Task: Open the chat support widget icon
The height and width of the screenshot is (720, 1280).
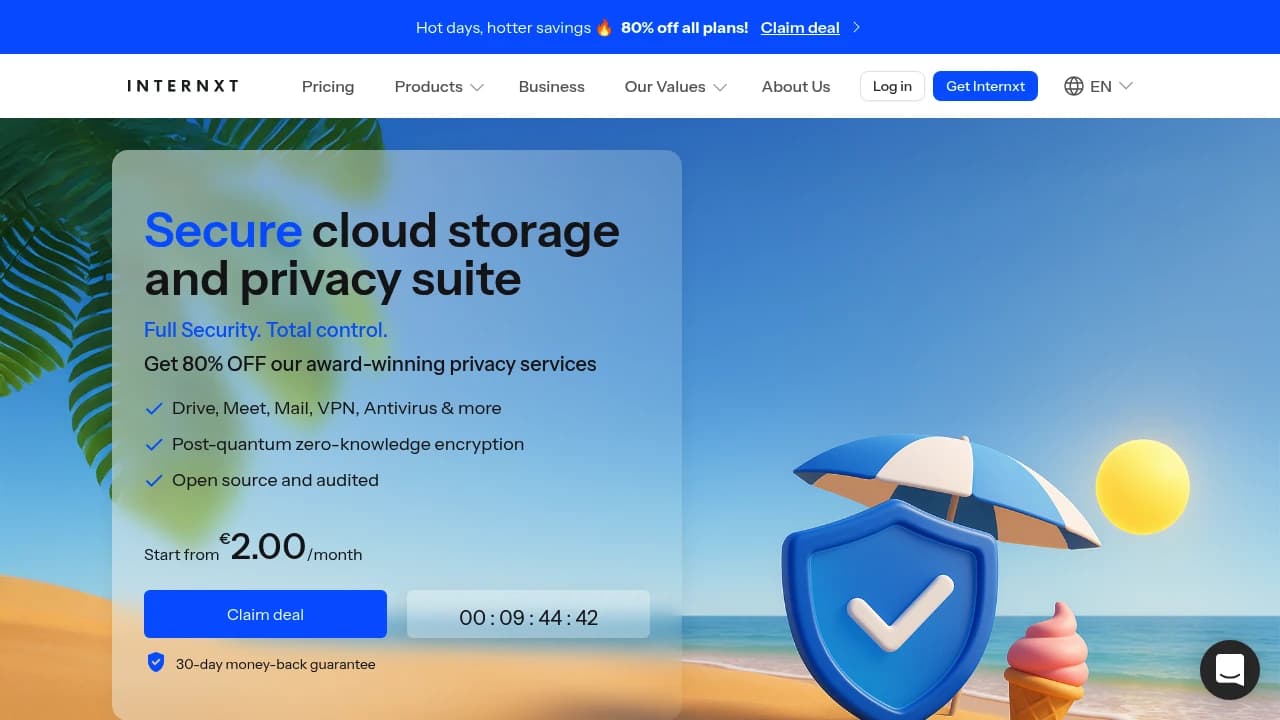Action: [1229, 670]
